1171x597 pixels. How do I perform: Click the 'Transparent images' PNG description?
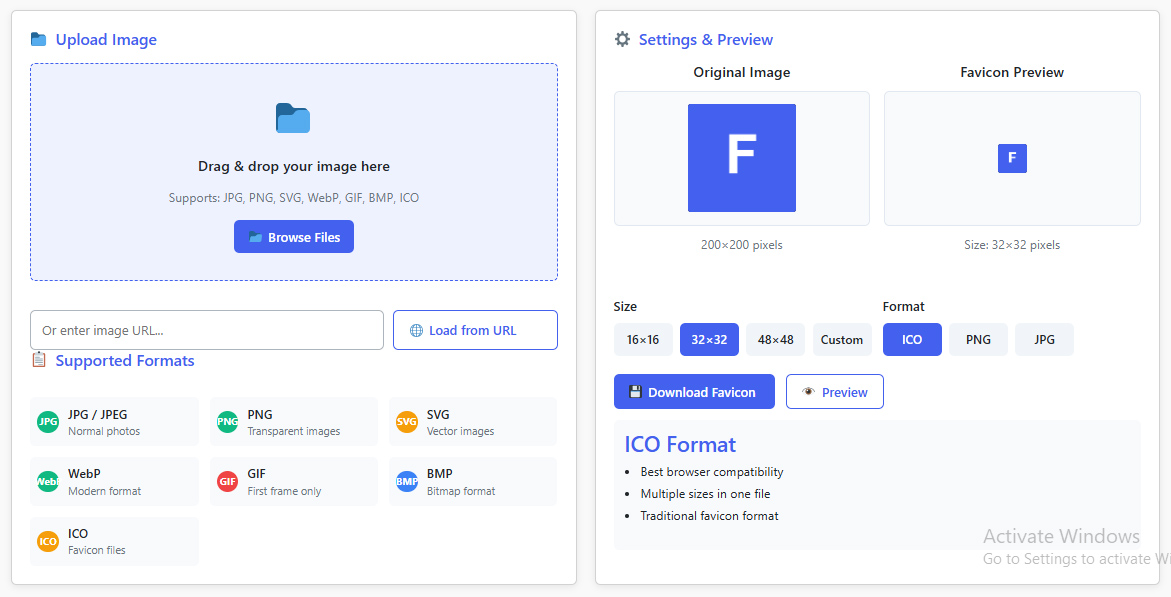(x=293, y=431)
